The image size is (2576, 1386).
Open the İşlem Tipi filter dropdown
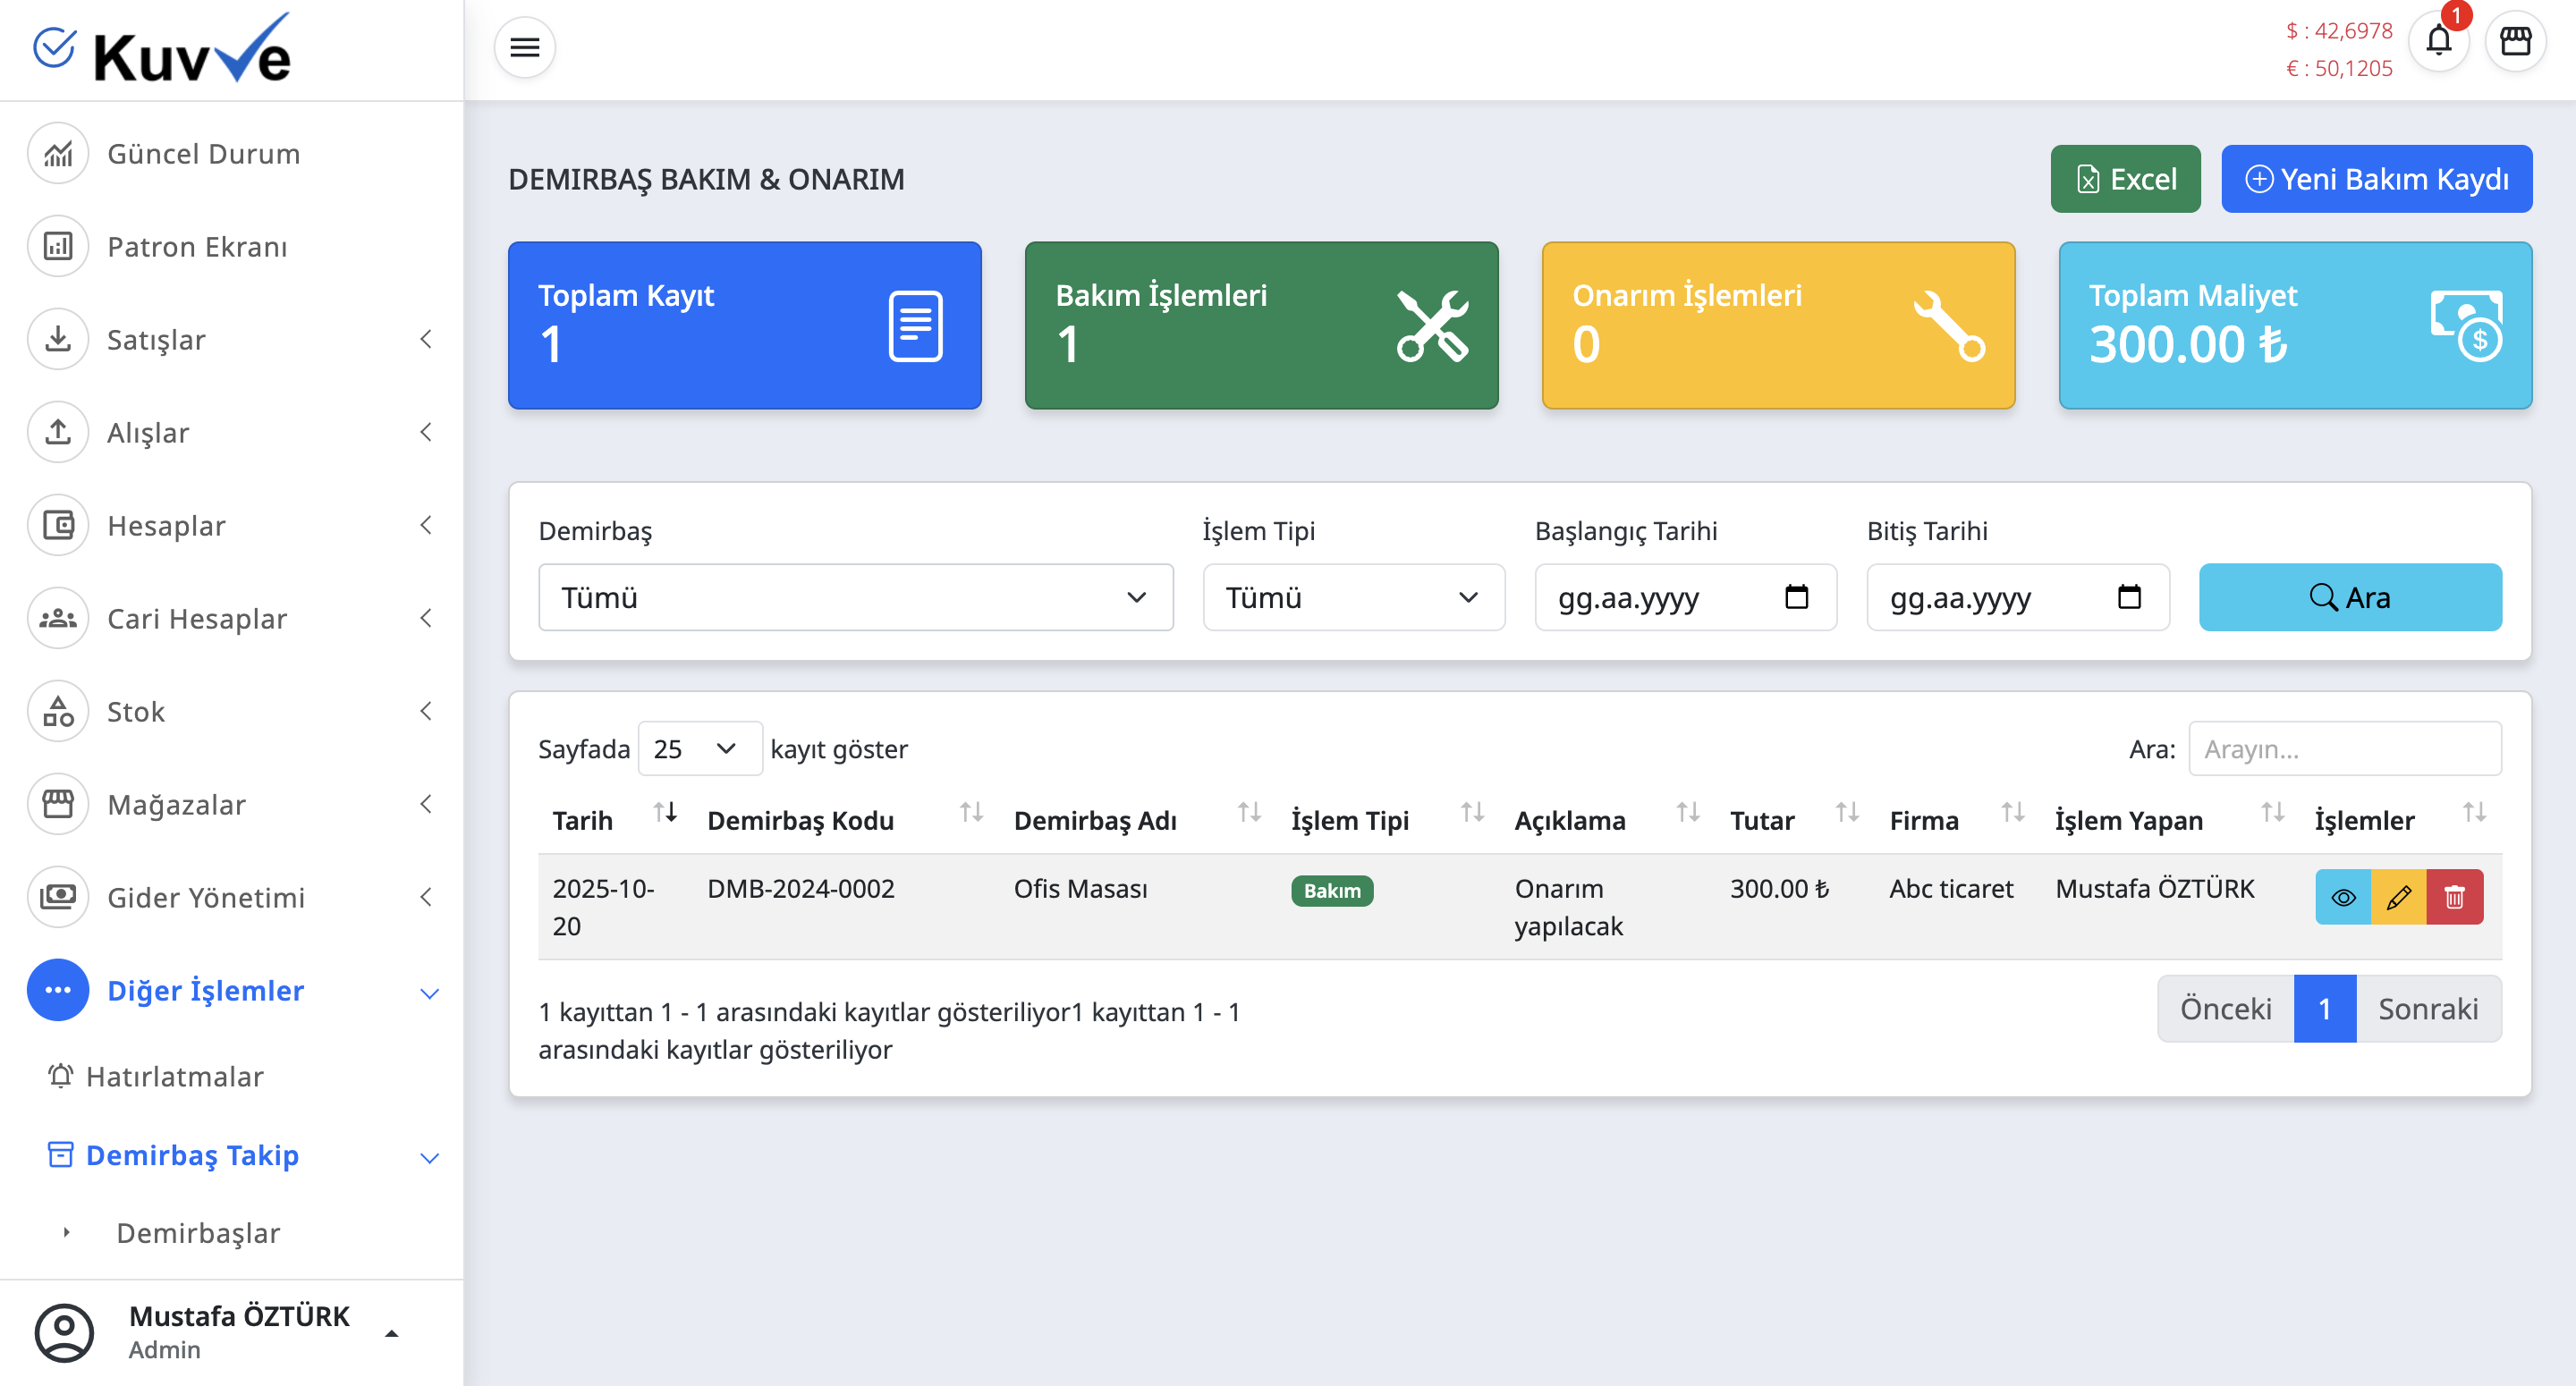pyautogui.click(x=1353, y=597)
